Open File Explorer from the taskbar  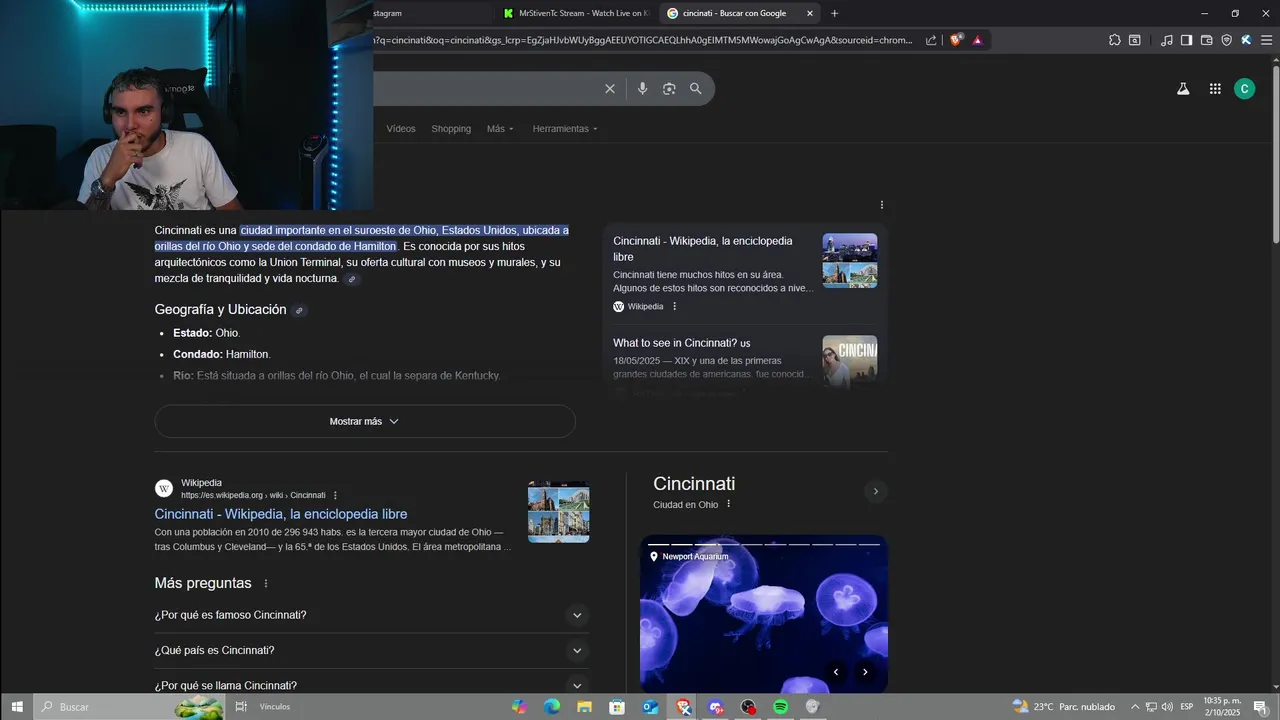584,707
